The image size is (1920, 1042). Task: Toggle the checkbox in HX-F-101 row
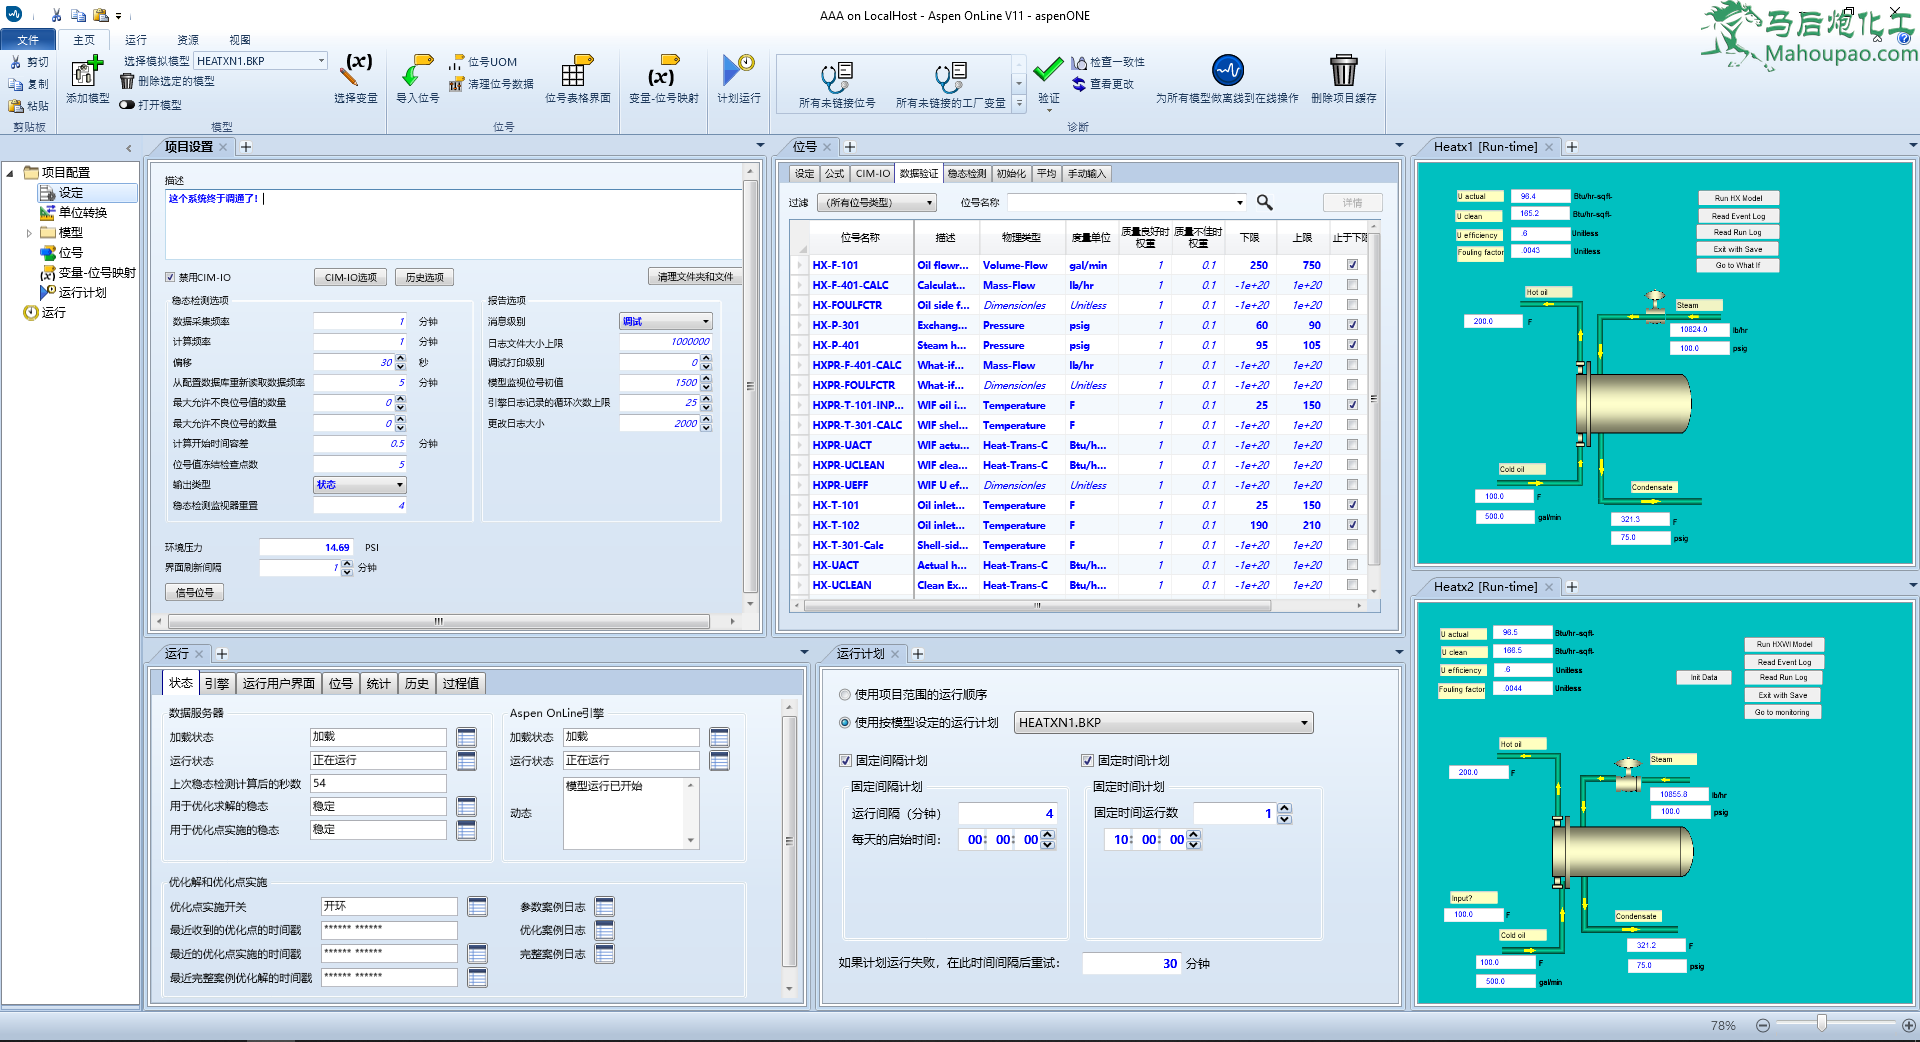point(1352,265)
